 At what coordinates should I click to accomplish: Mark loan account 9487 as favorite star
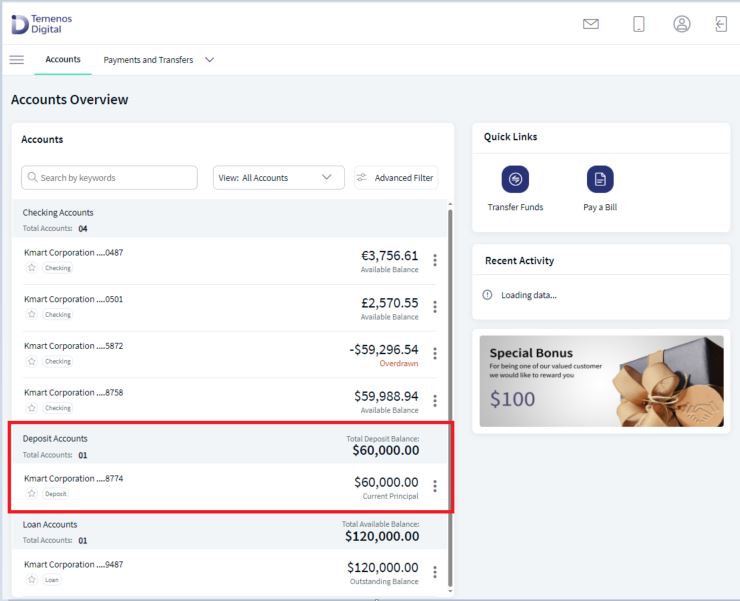[x=32, y=579]
